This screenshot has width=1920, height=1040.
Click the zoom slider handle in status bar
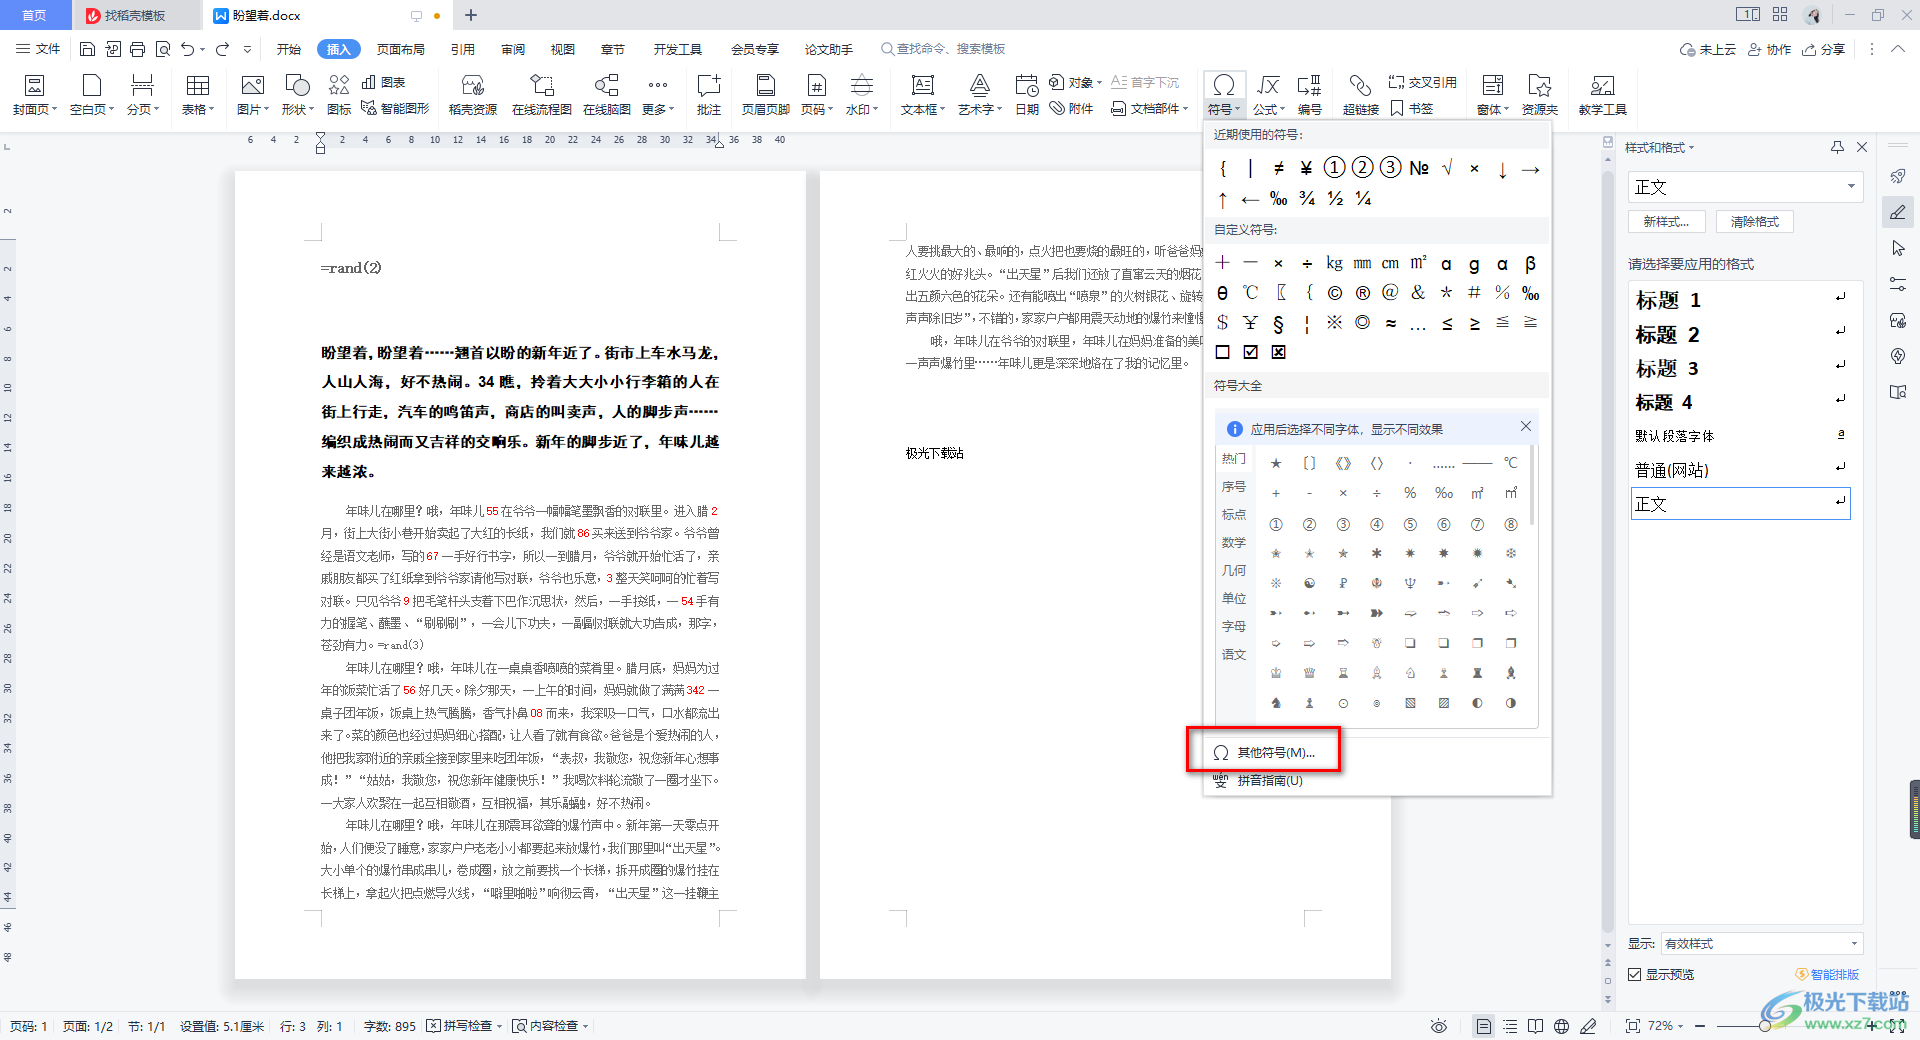[1766, 1026]
